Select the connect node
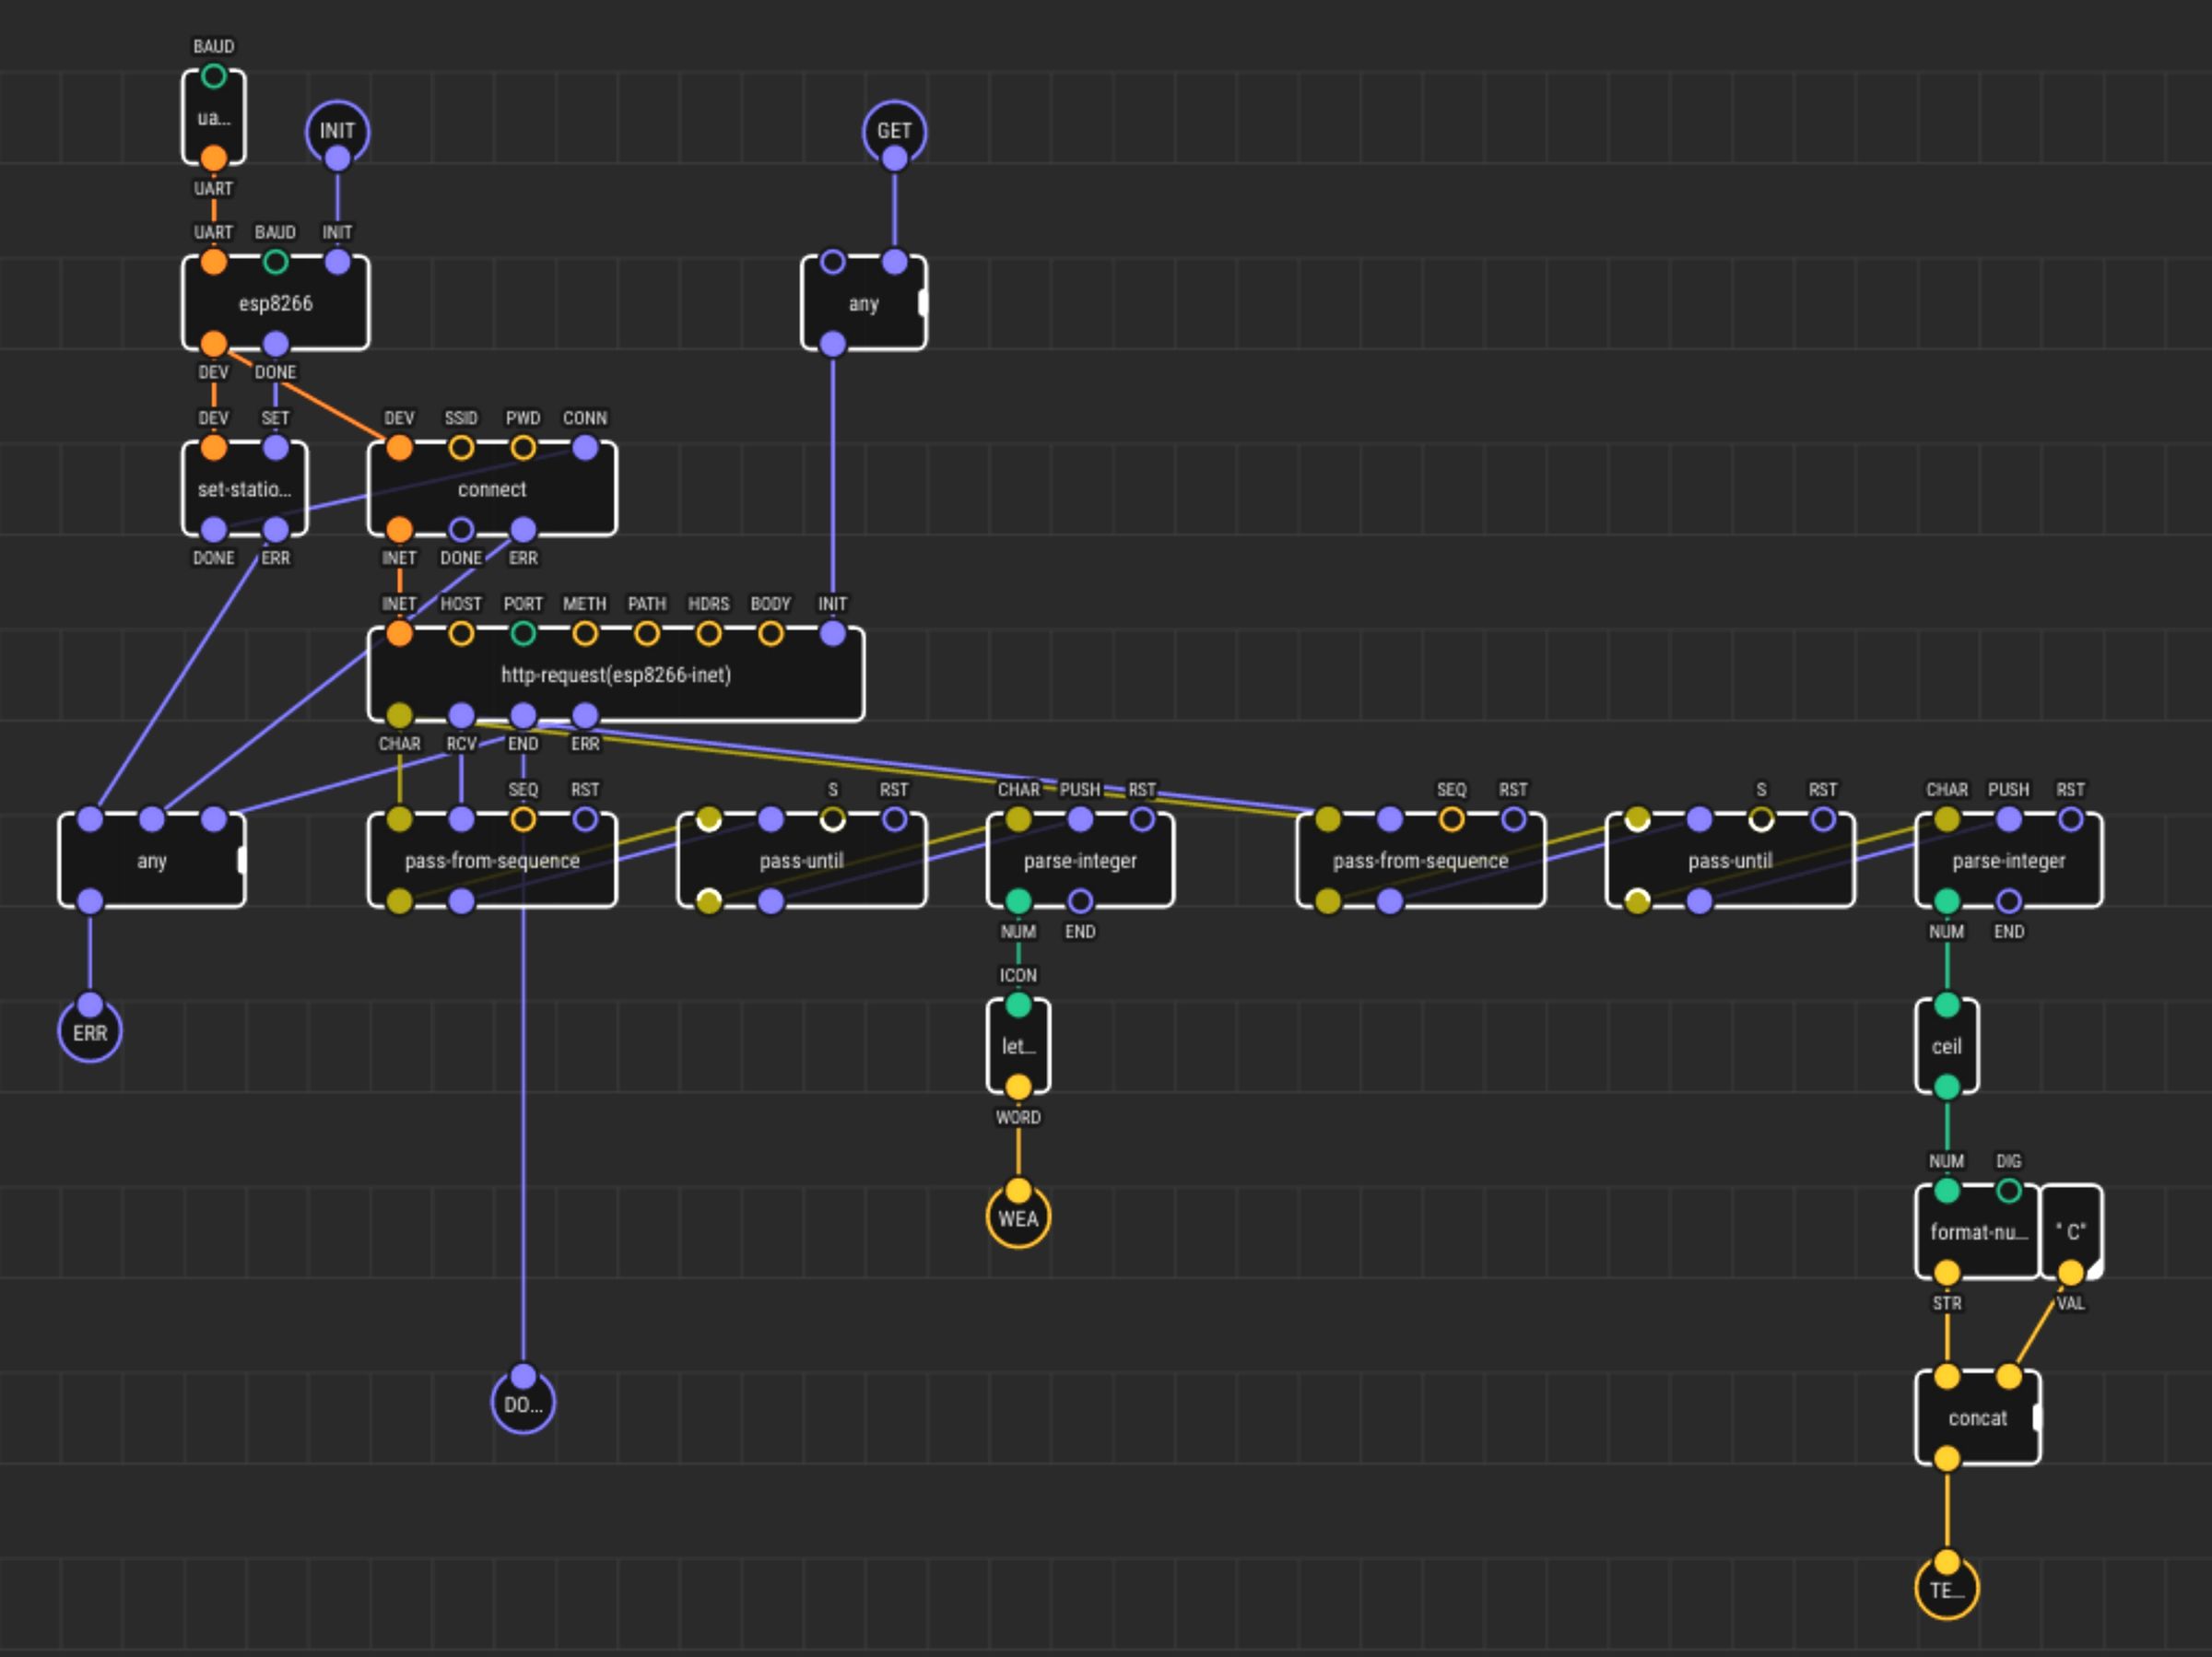The image size is (2212, 1657). point(491,489)
